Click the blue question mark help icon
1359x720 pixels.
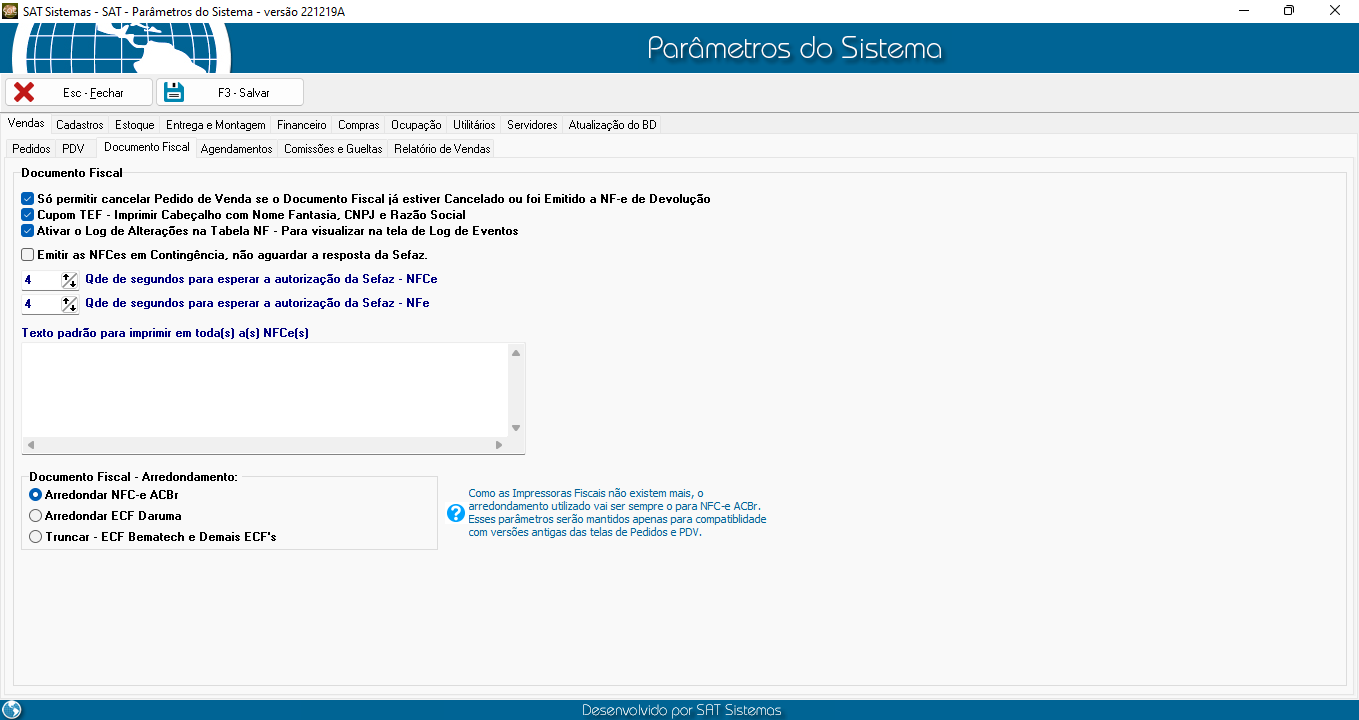tap(456, 513)
